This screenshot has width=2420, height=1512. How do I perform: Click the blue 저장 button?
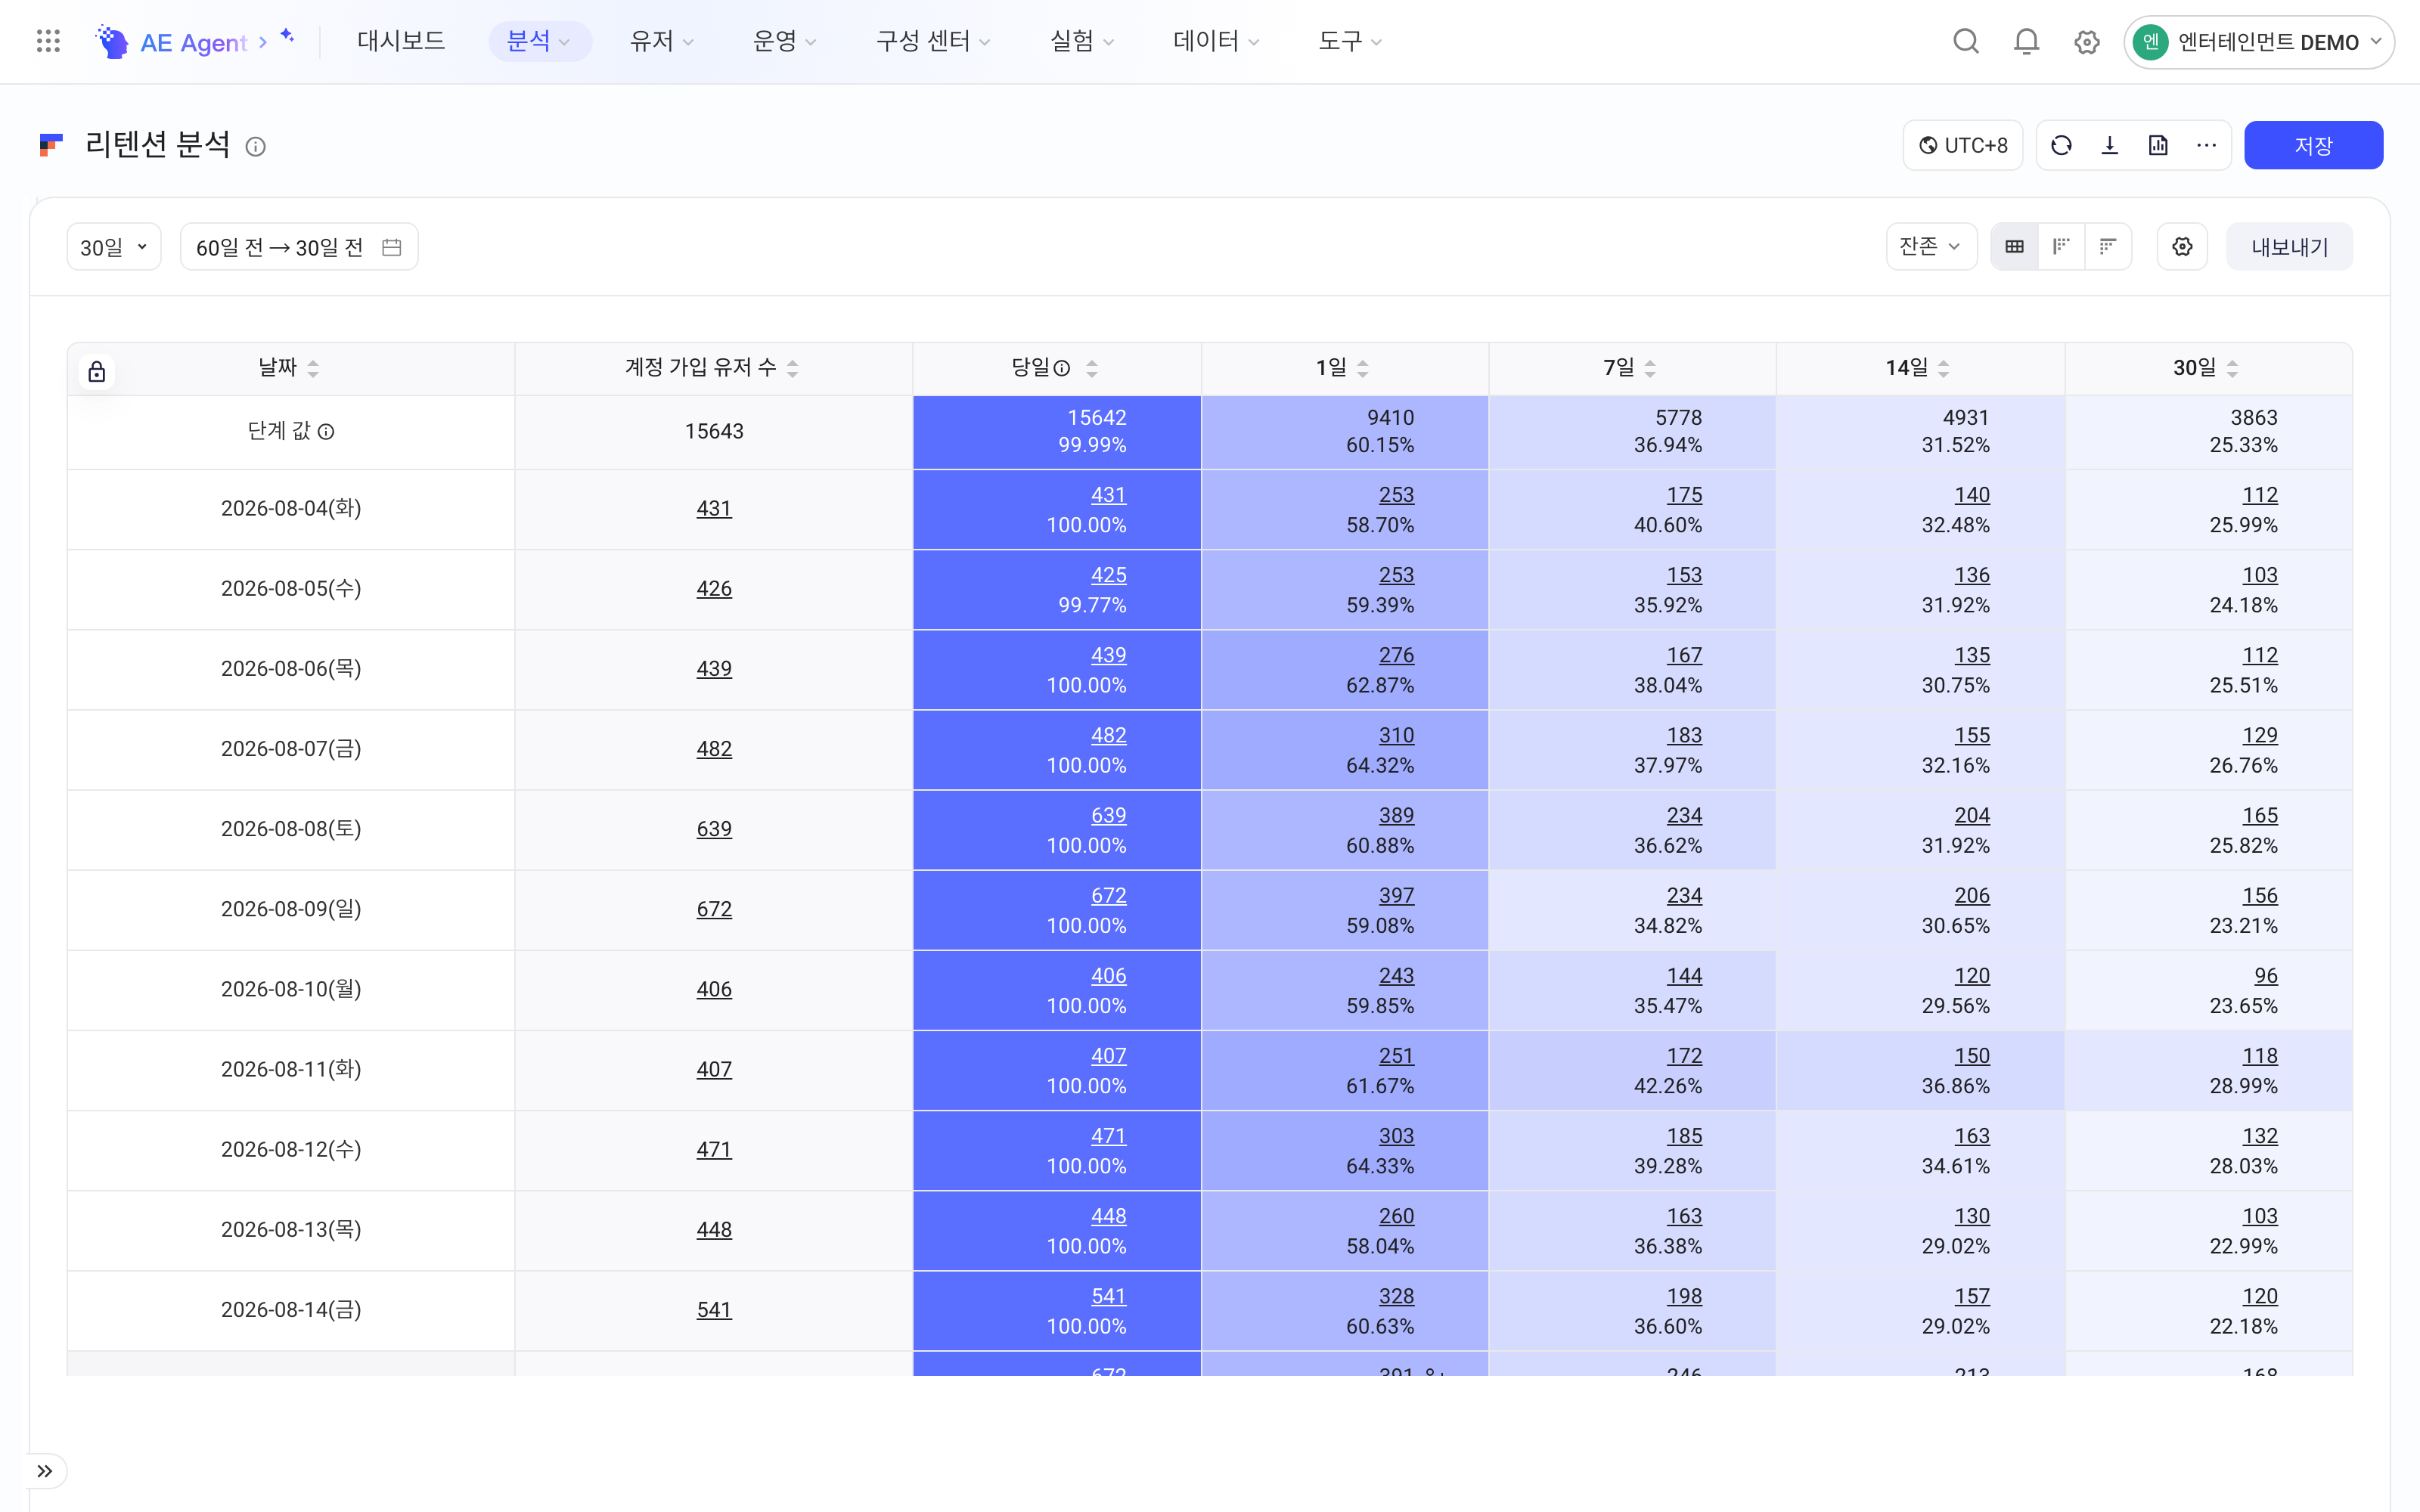tap(2313, 145)
